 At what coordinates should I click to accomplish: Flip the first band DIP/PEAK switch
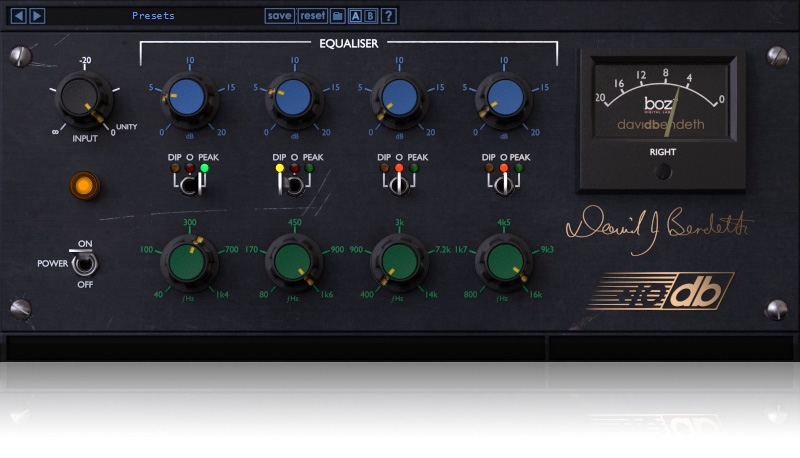point(189,185)
